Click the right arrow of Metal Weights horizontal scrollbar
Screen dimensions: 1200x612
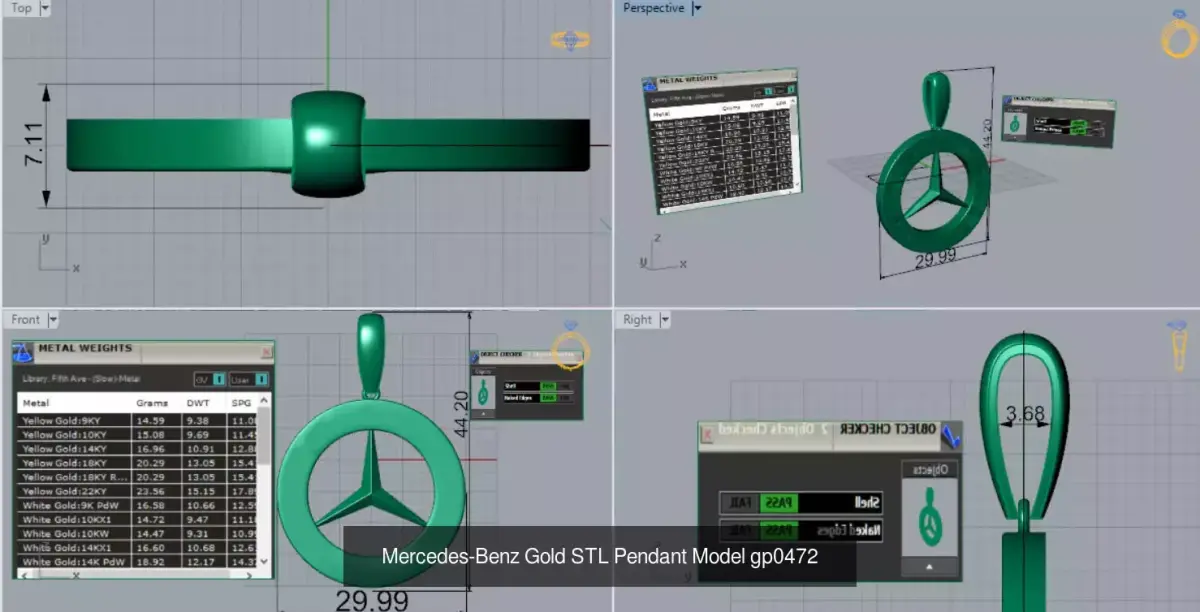click(251, 574)
